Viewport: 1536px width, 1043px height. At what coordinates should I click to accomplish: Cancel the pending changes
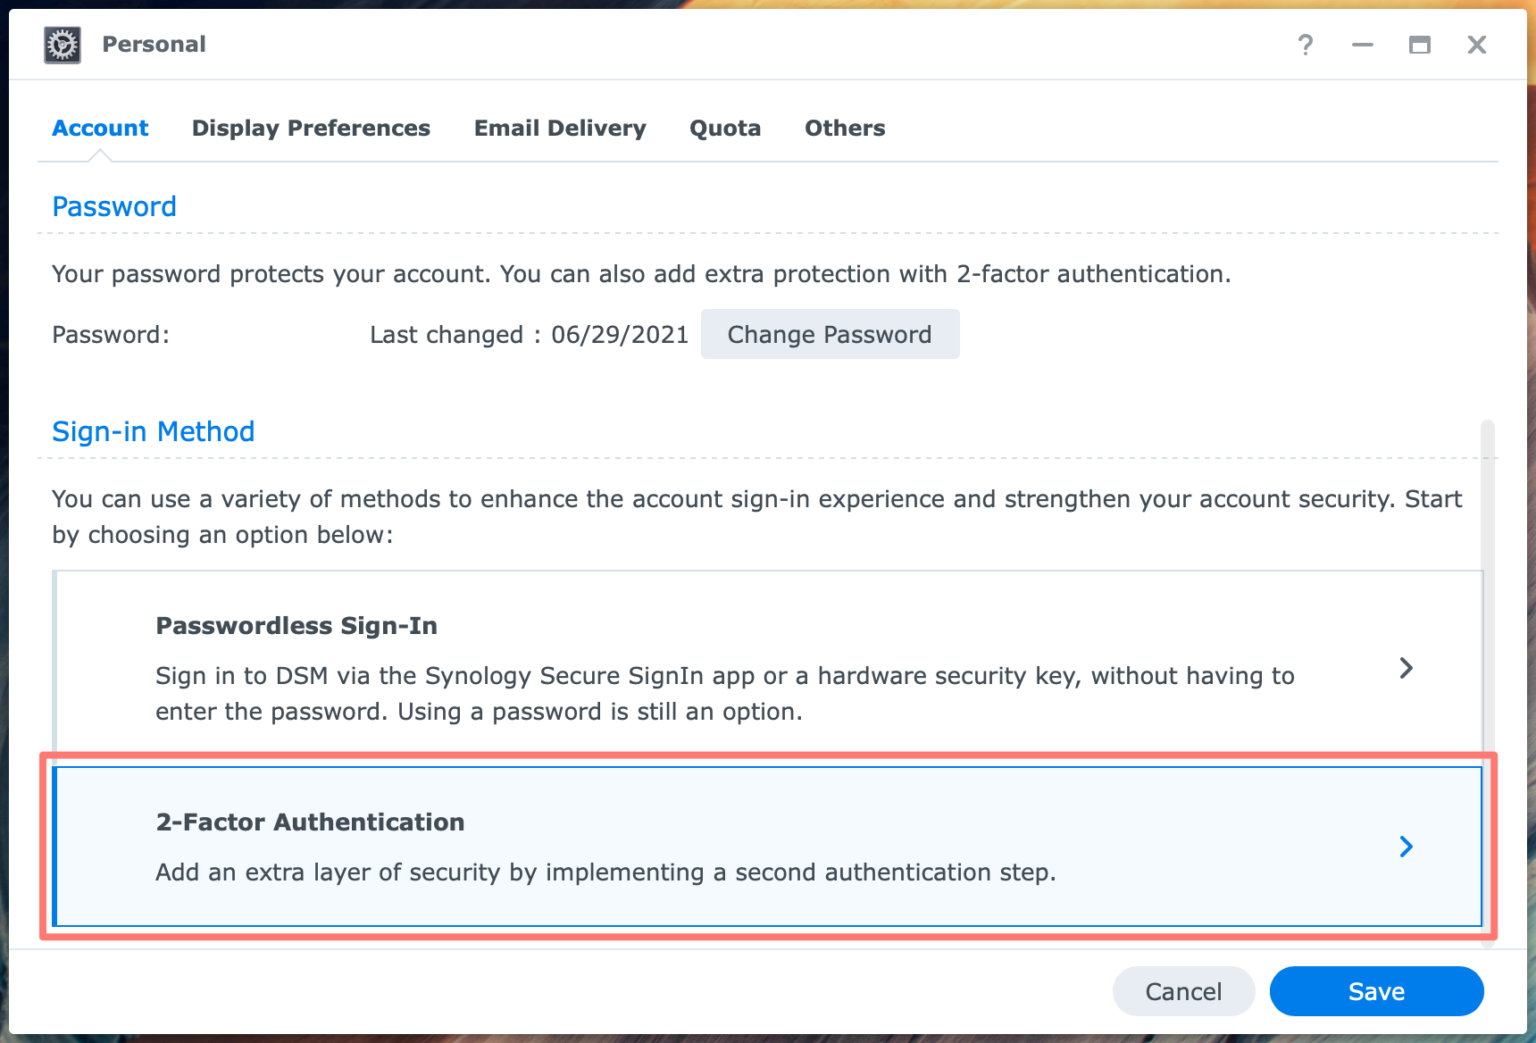1183,991
